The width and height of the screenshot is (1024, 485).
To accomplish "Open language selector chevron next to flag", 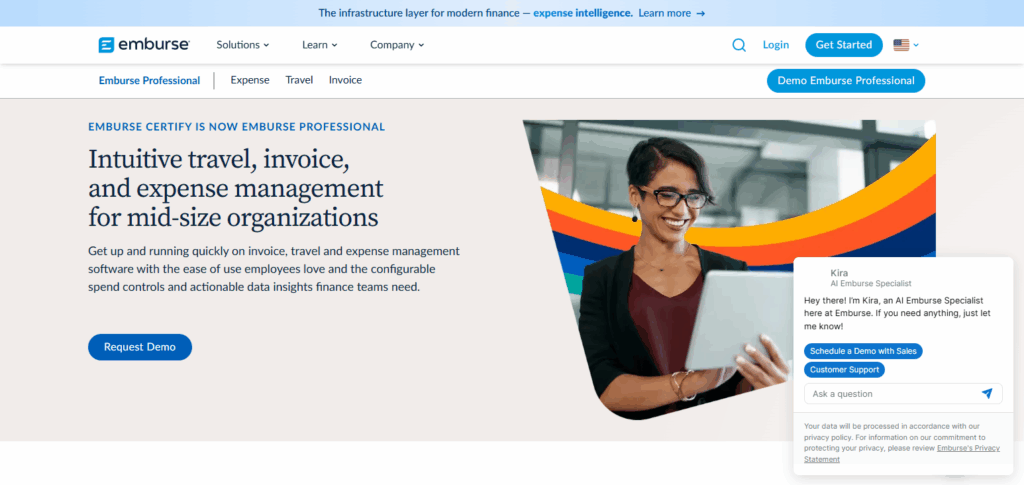I will pyautogui.click(x=916, y=45).
